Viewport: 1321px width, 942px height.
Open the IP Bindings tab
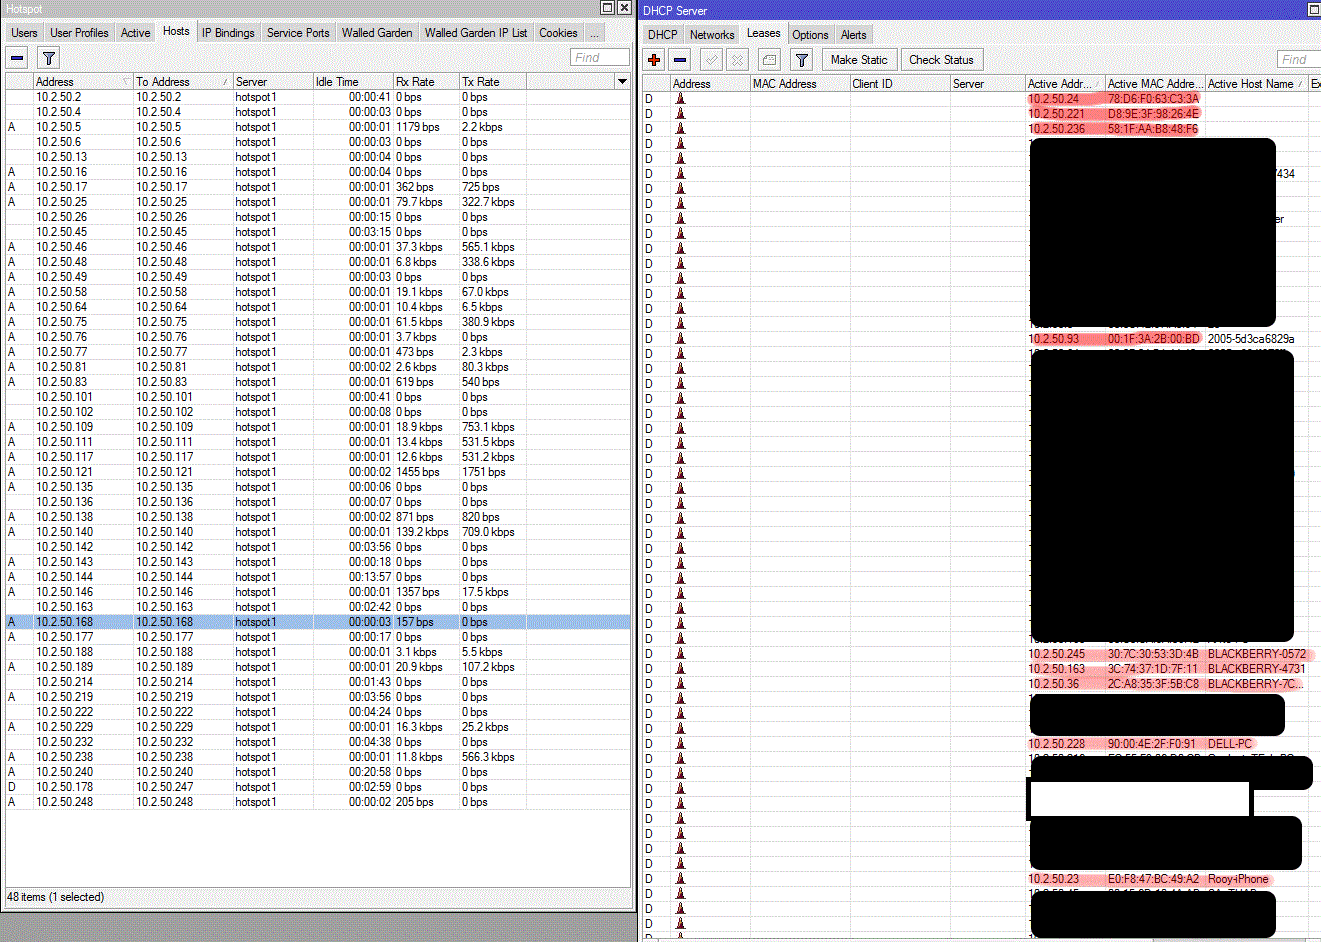[228, 33]
